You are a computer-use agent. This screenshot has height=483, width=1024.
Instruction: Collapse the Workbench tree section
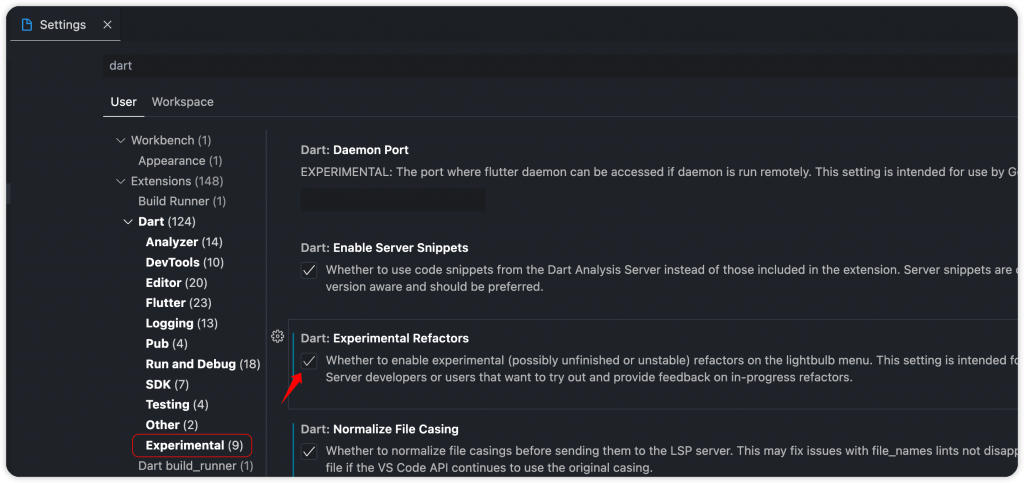pyautogui.click(x=120, y=140)
